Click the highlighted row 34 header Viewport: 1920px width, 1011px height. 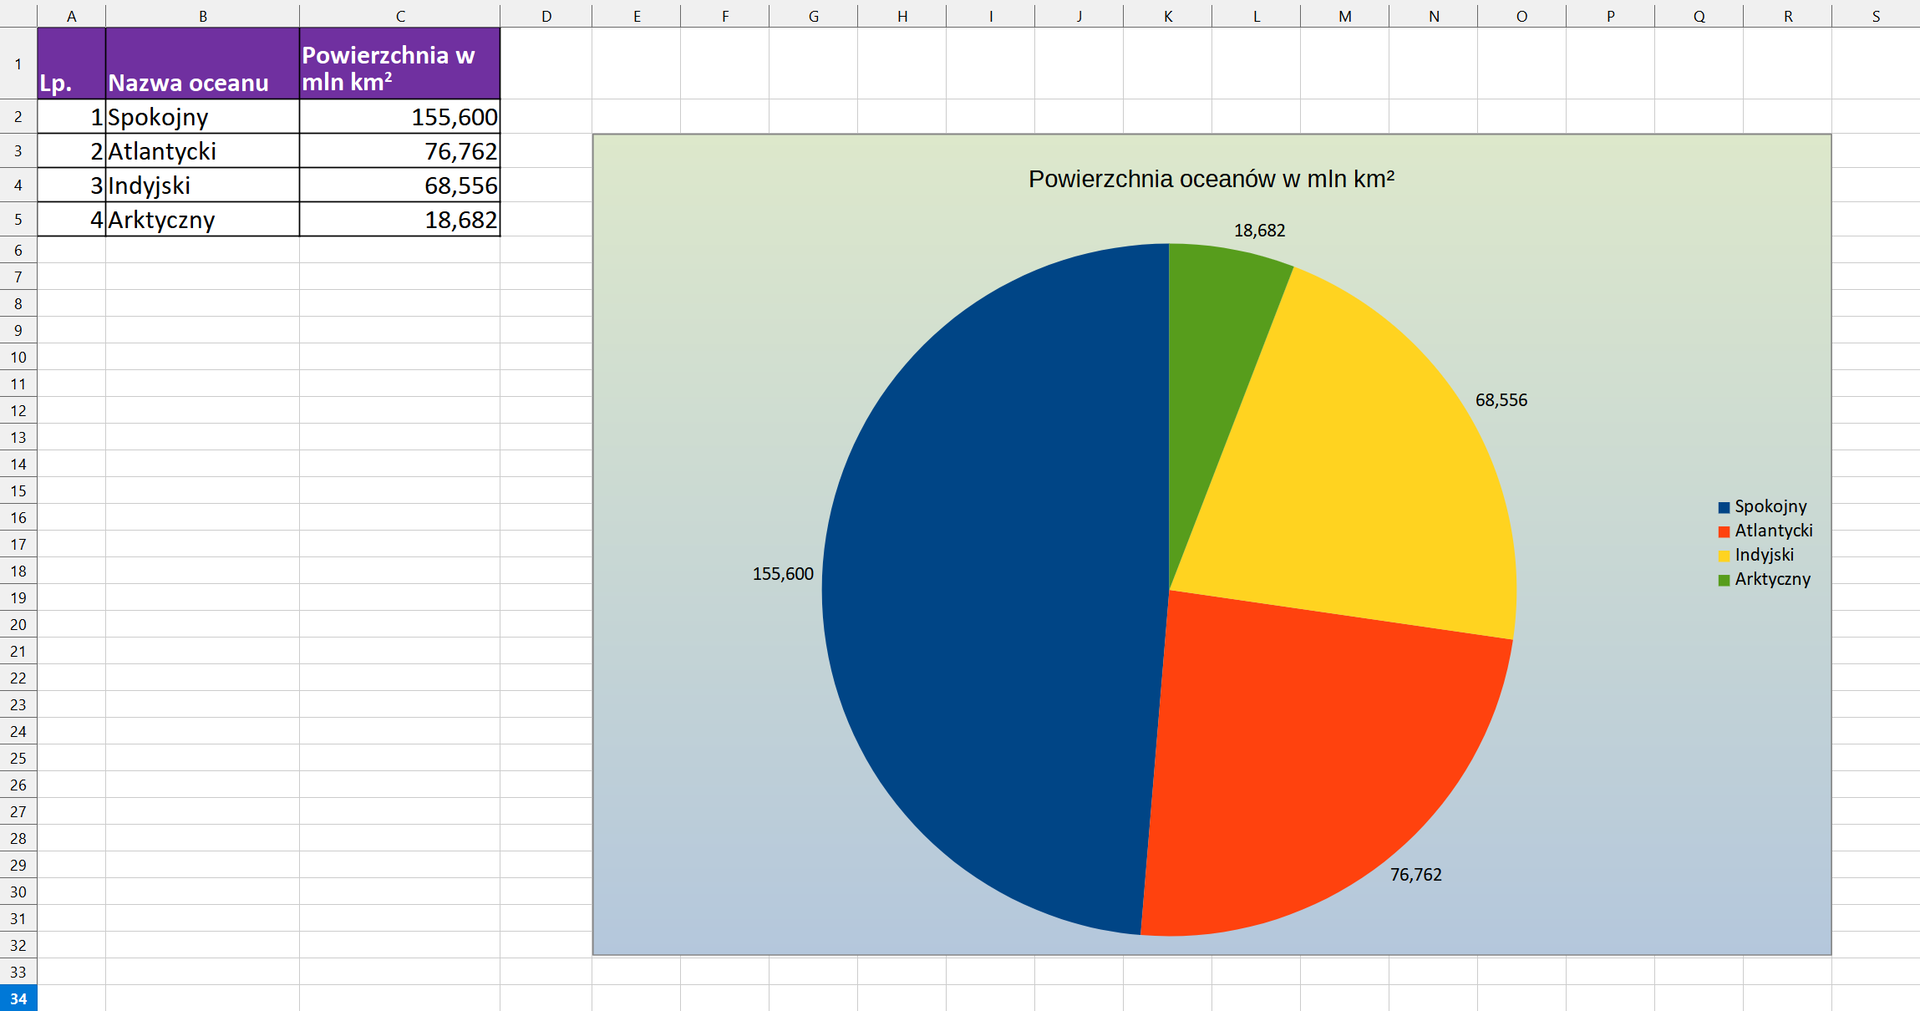coord(18,998)
